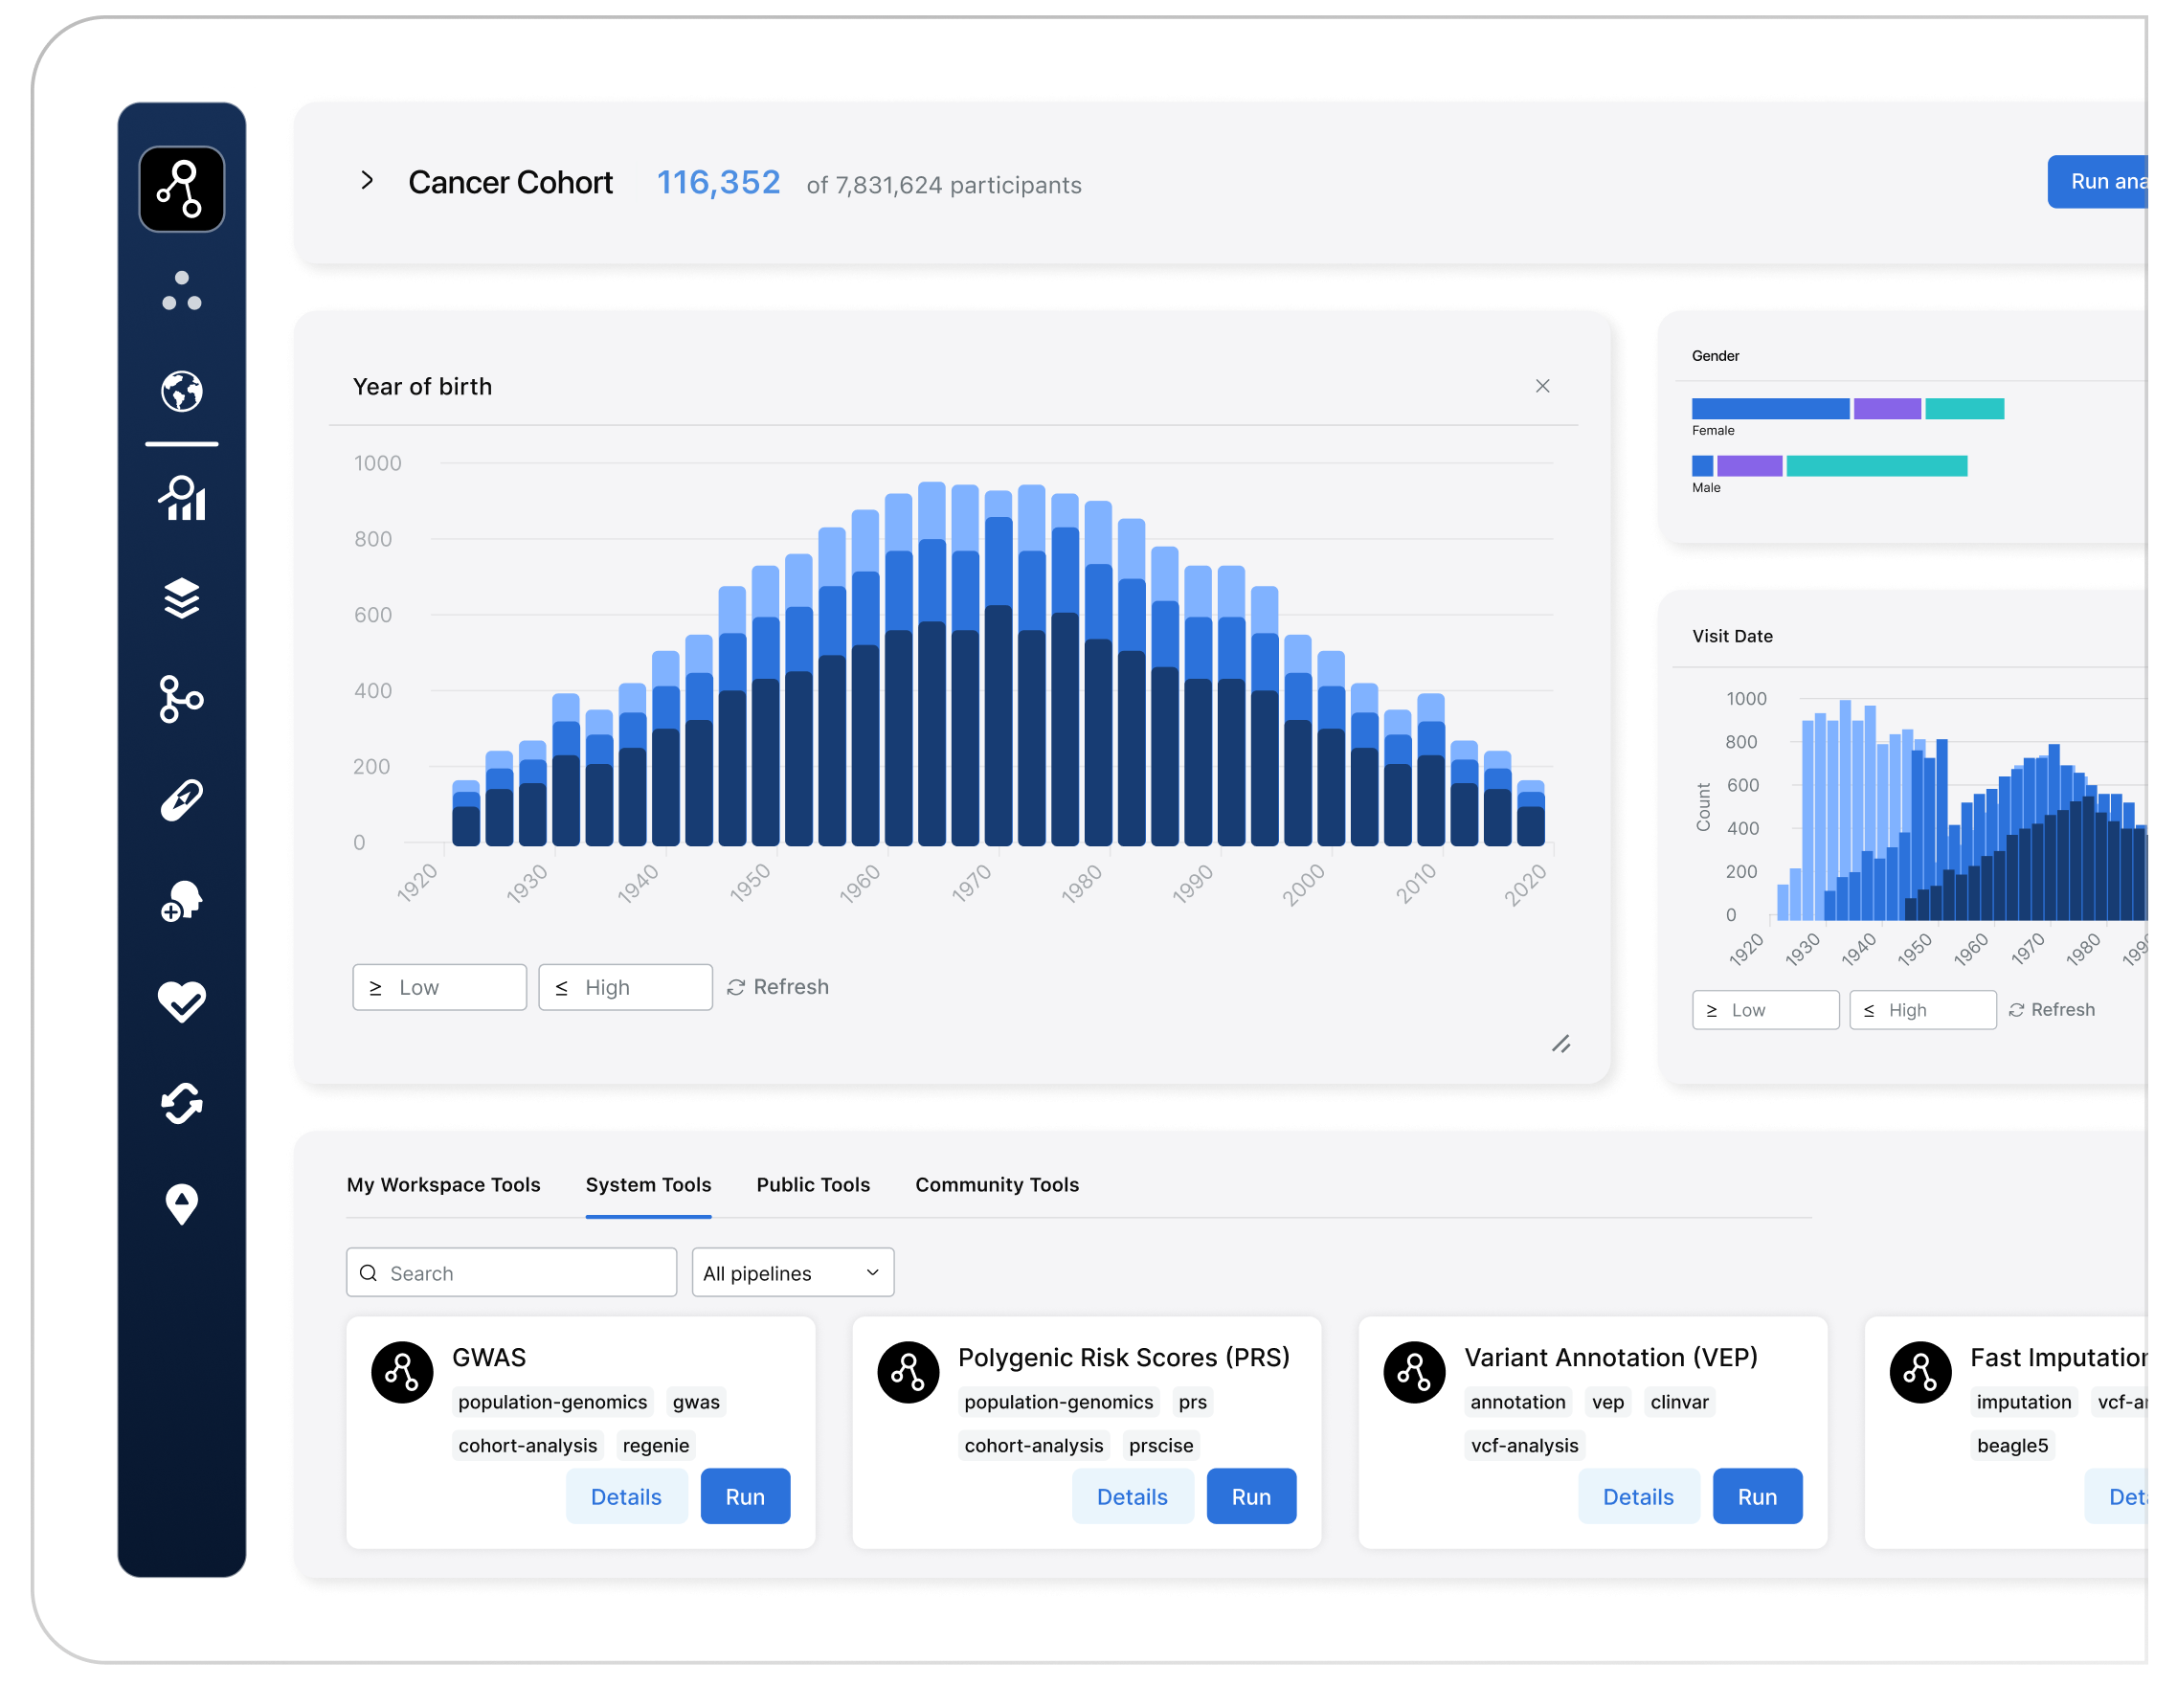Click the gwas tag

pos(697,1402)
